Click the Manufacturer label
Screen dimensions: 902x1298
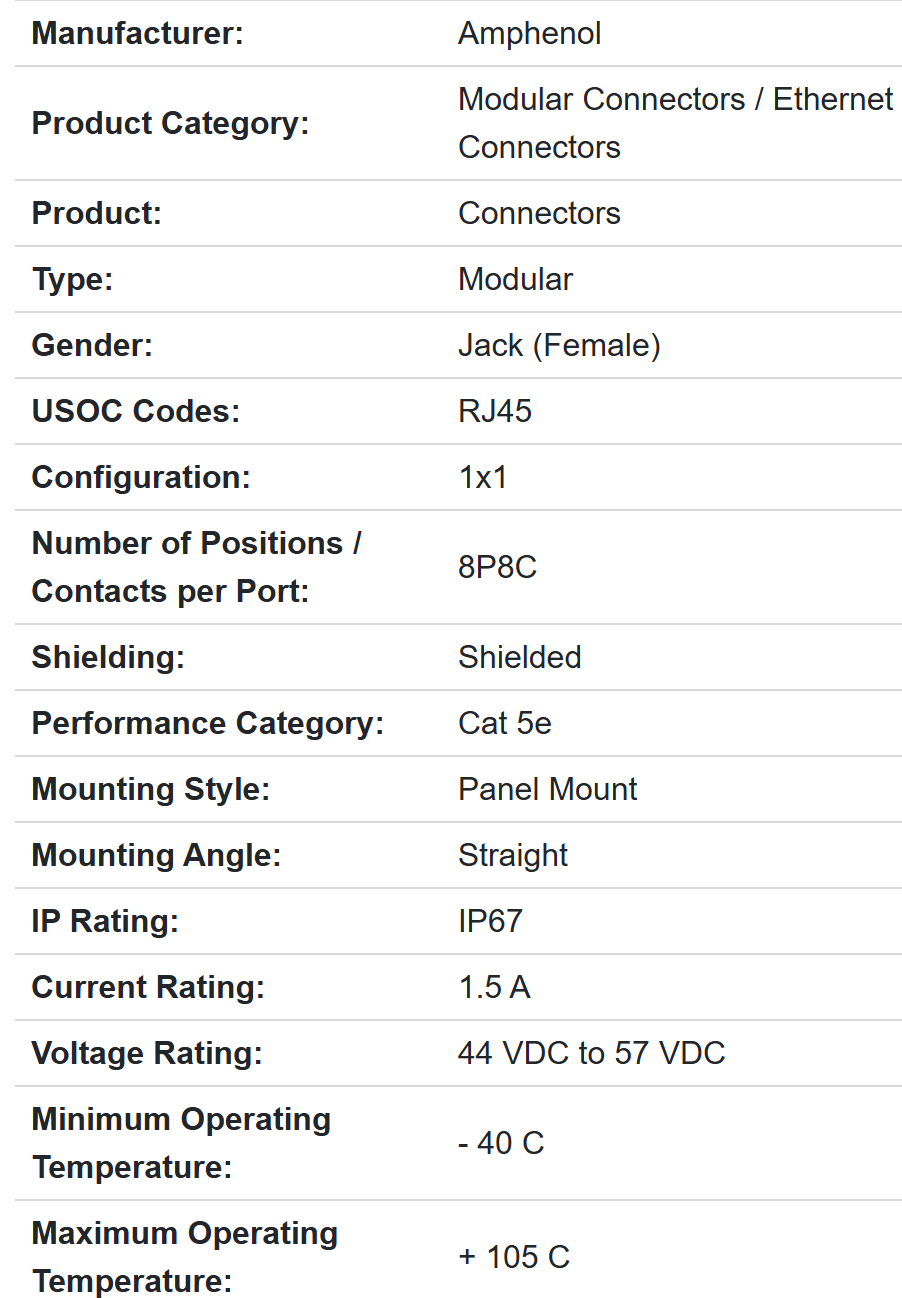coord(138,33)
